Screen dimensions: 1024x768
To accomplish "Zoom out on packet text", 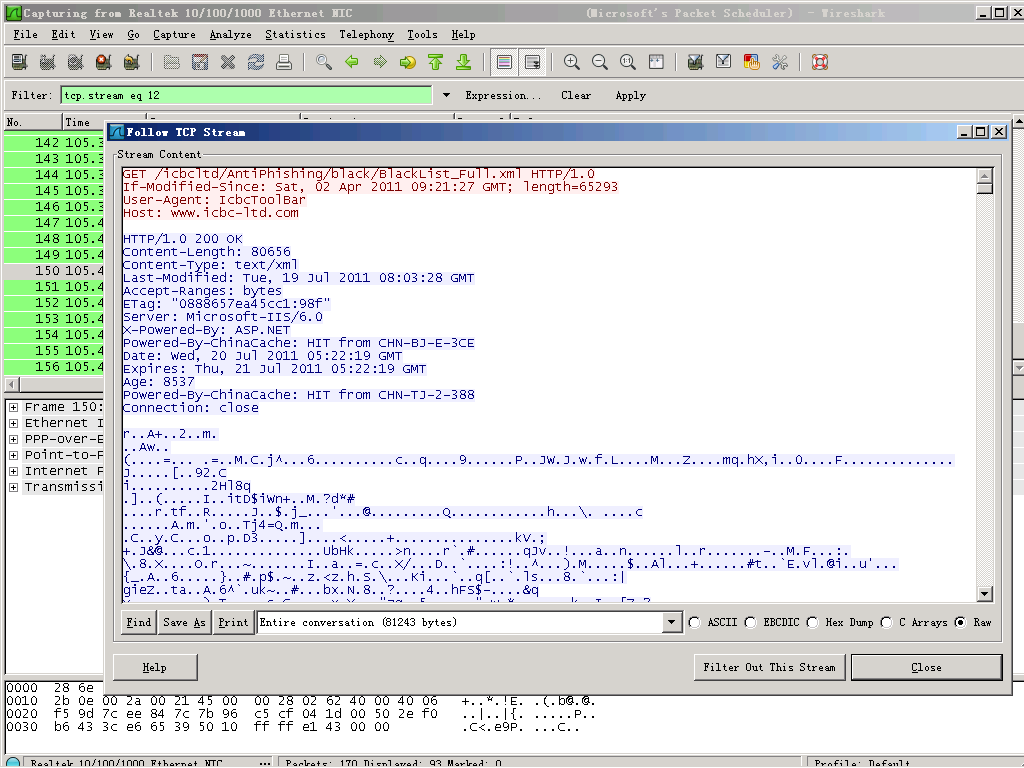I will coord(600,62).
